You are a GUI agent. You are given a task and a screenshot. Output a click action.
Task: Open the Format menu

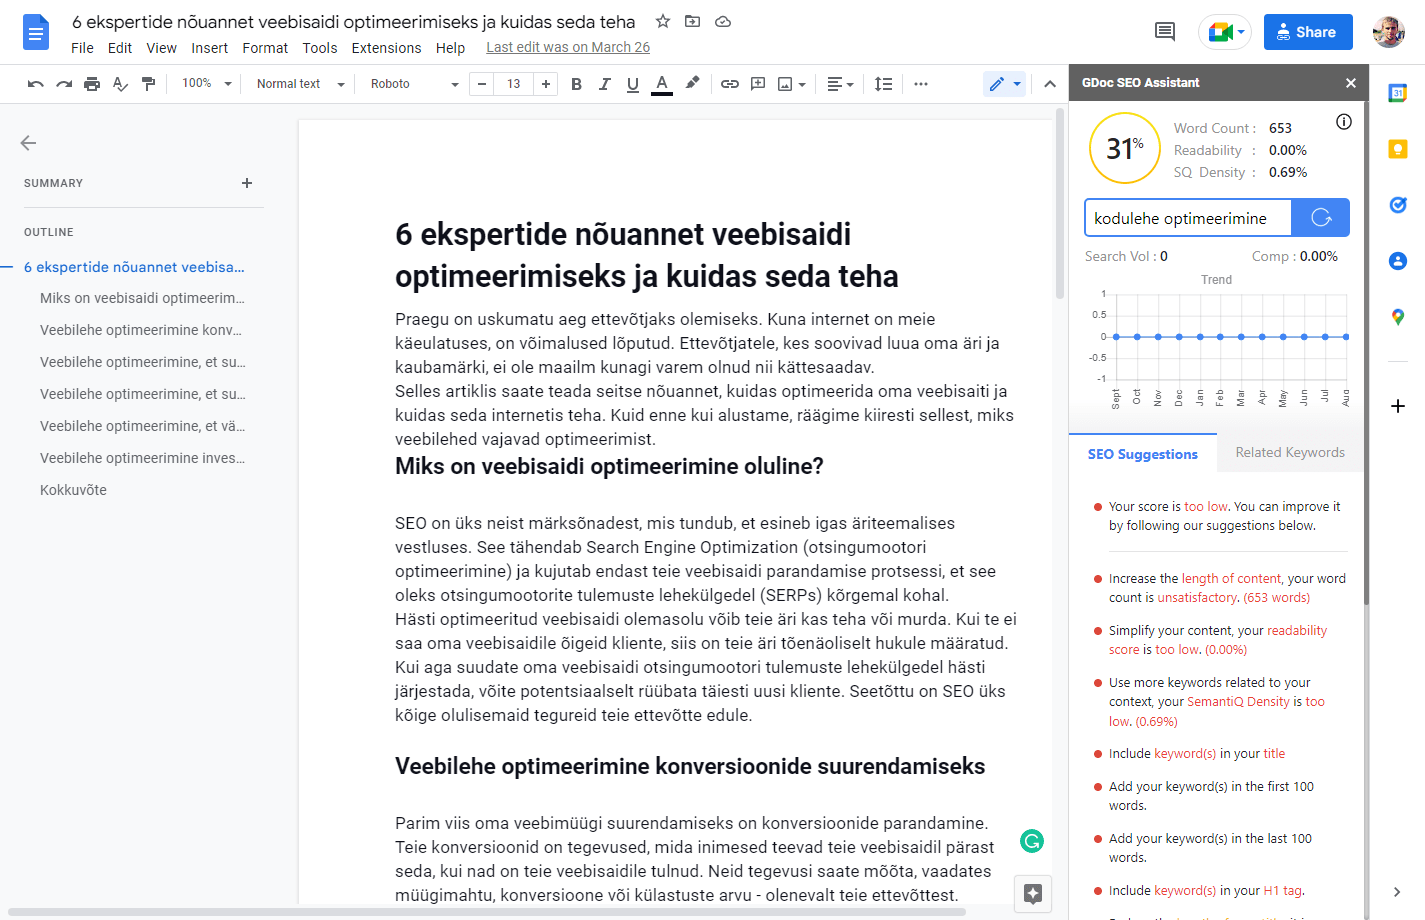click(x=265, y=48)
